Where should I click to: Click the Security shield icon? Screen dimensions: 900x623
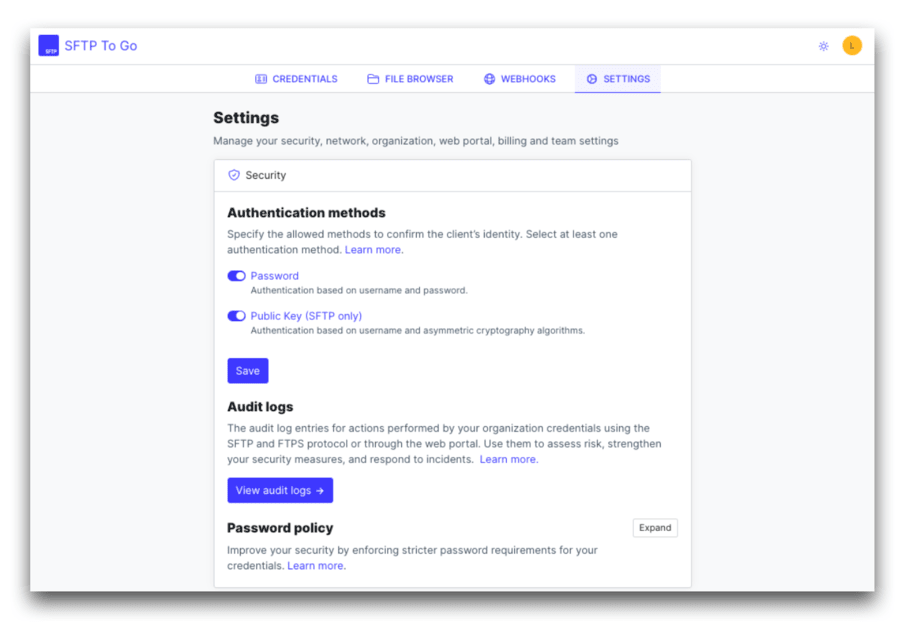tap(234, 174)
